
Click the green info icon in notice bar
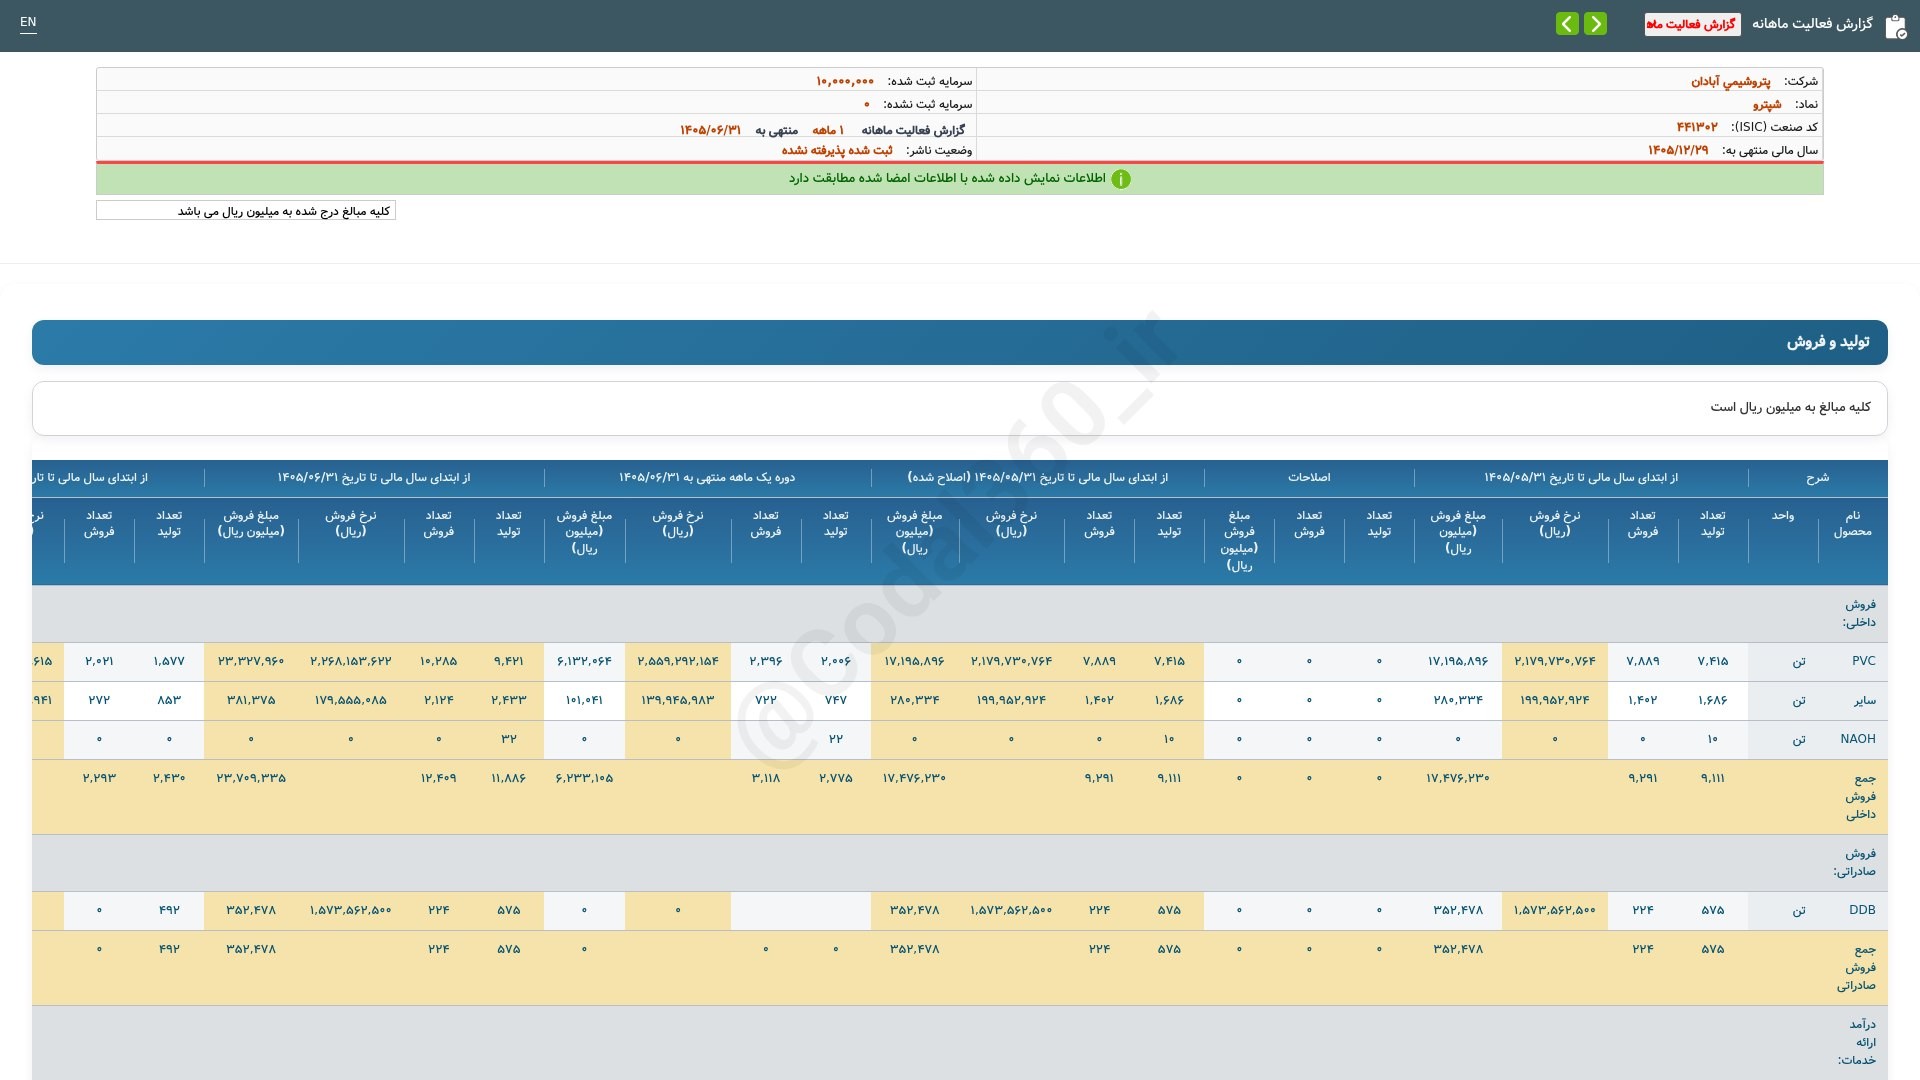coord(1121,179)
